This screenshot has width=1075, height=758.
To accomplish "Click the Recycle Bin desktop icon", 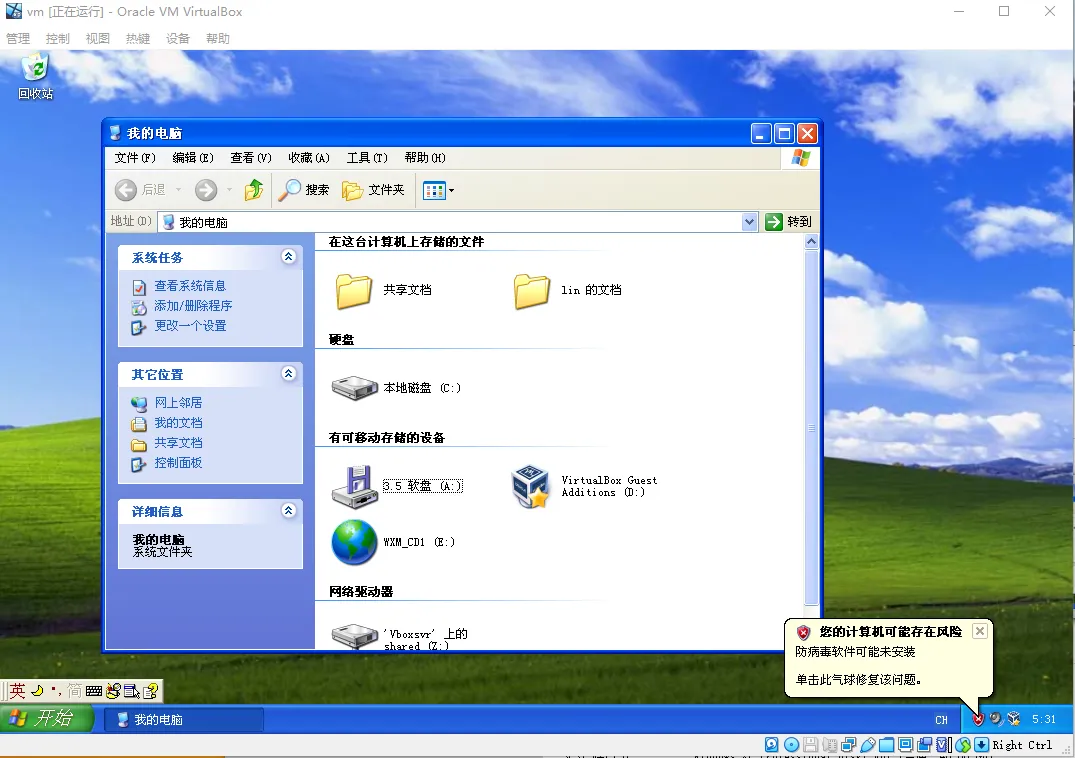I will pyautogui.click(x=35, y=69).
